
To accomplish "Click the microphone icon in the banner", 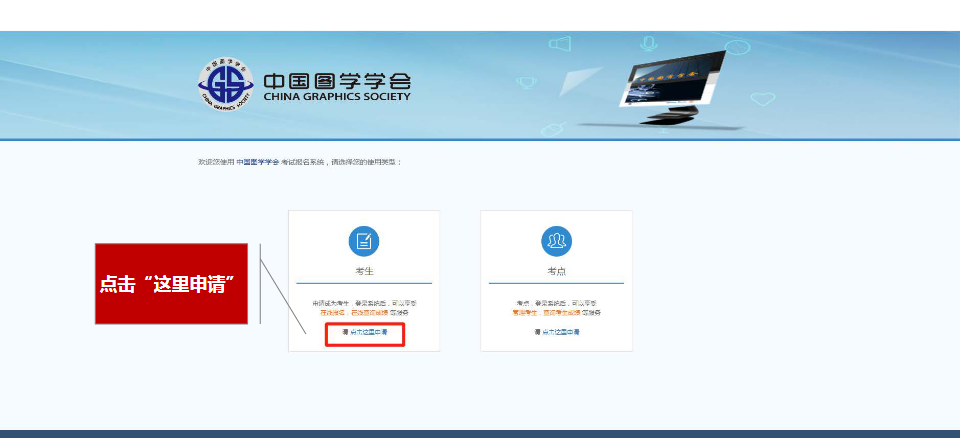I will pos(648,44).
